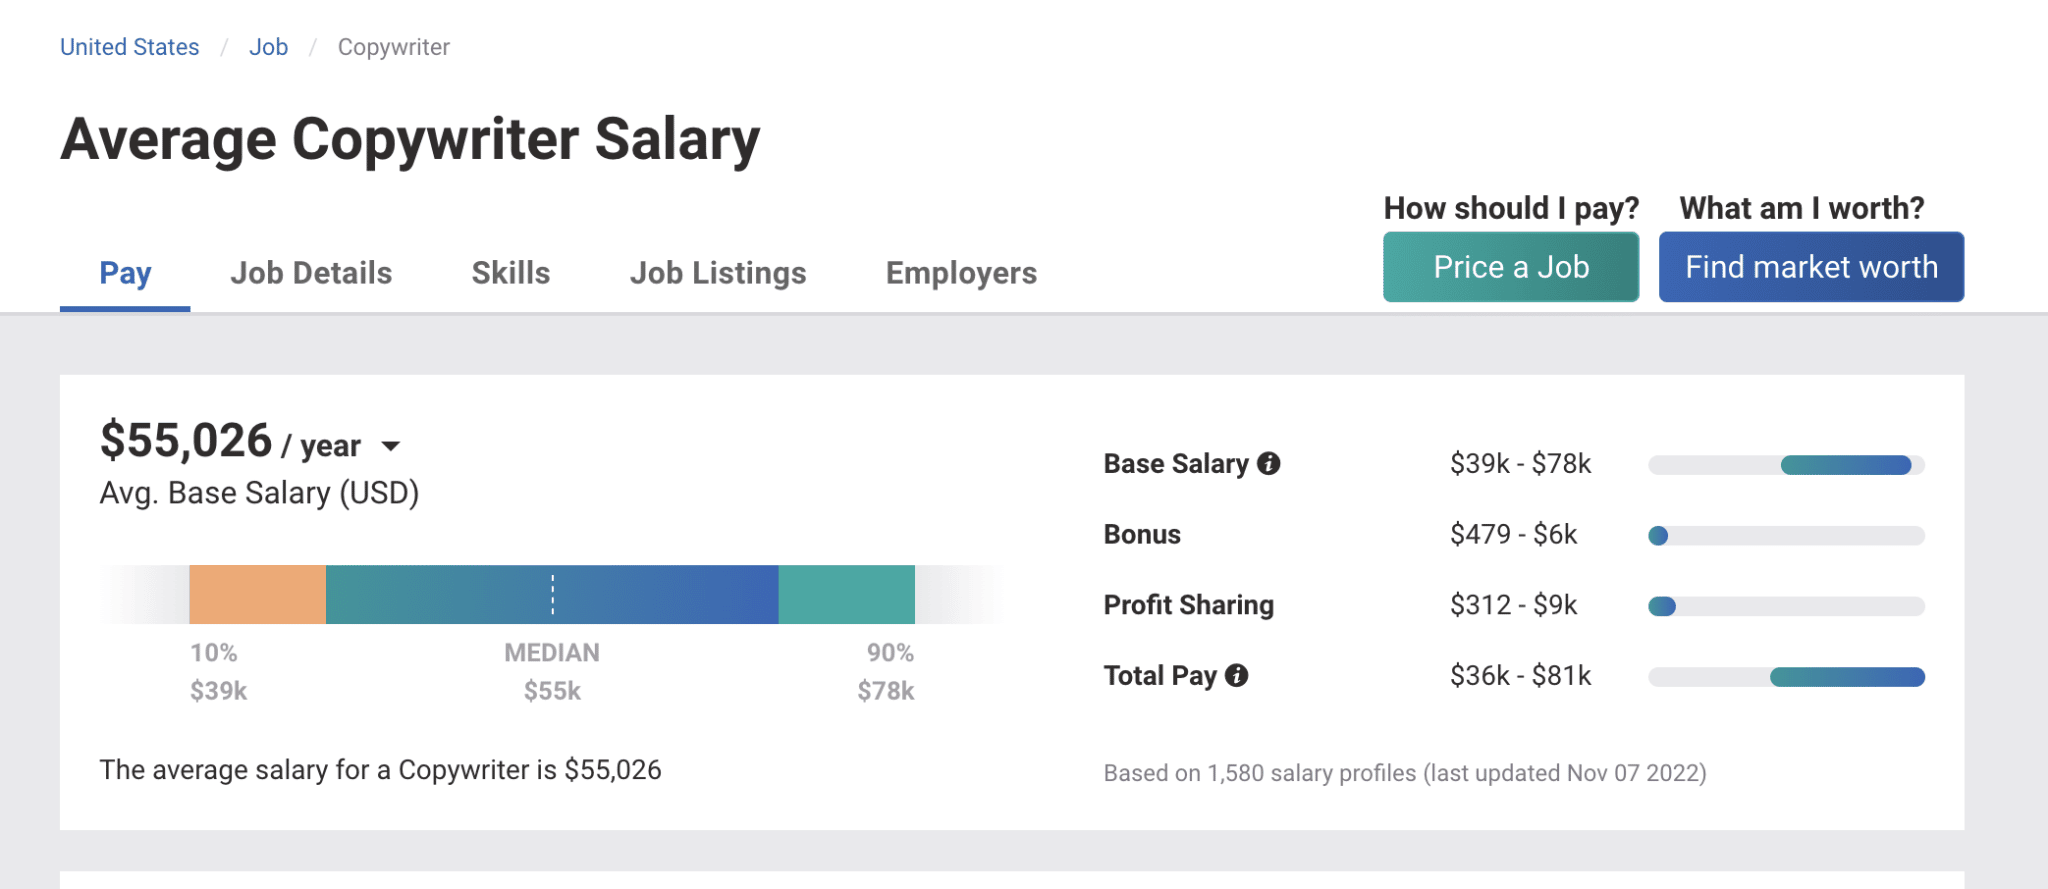Viewport: 2048px width, 889px height.
Task: Click the 10% $39k label
Action: [218, 672]
